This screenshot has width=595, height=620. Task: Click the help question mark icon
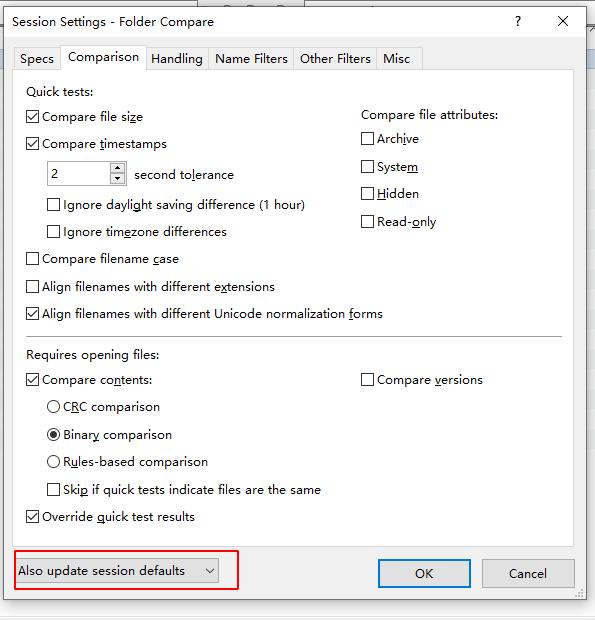[x=518, y=21]
